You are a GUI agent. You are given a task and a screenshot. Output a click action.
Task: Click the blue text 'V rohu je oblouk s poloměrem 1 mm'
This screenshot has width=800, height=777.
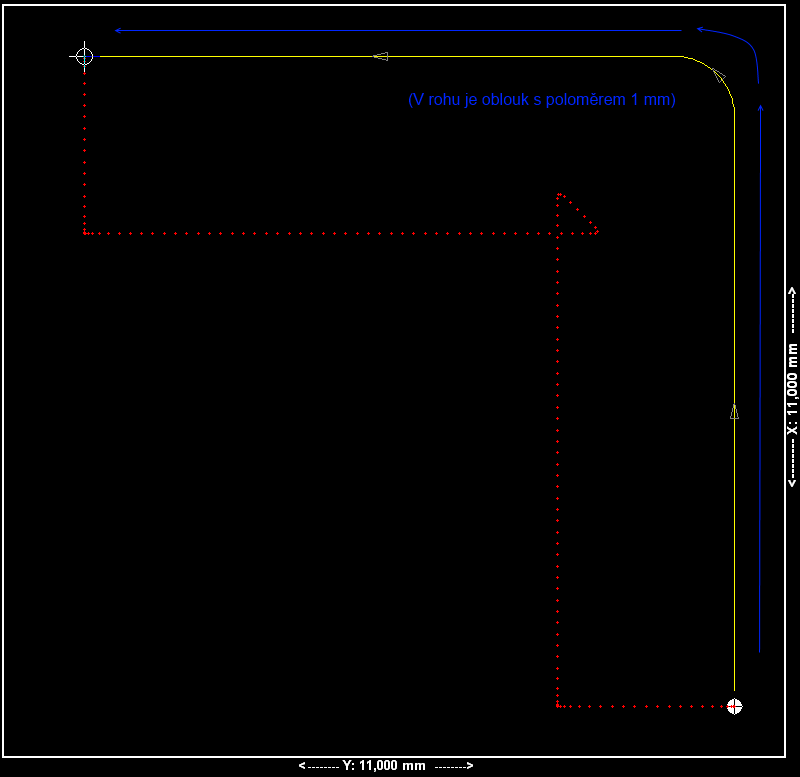541,100
